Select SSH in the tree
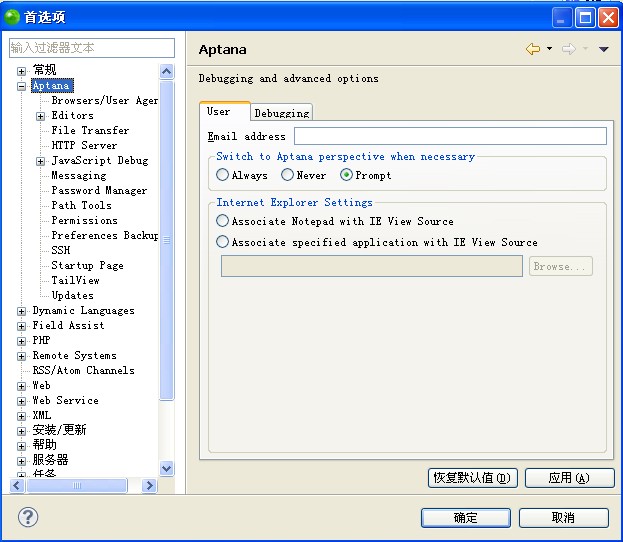 [61, 250]
